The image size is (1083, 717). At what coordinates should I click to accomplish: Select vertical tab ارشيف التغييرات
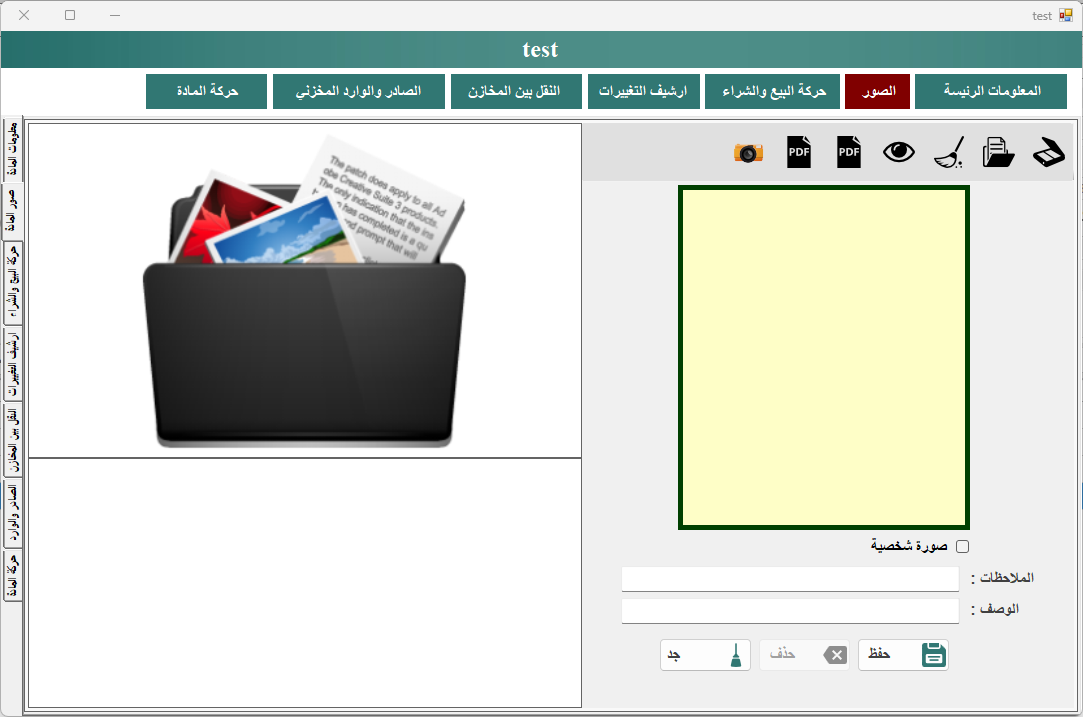[x=12, y=365]
